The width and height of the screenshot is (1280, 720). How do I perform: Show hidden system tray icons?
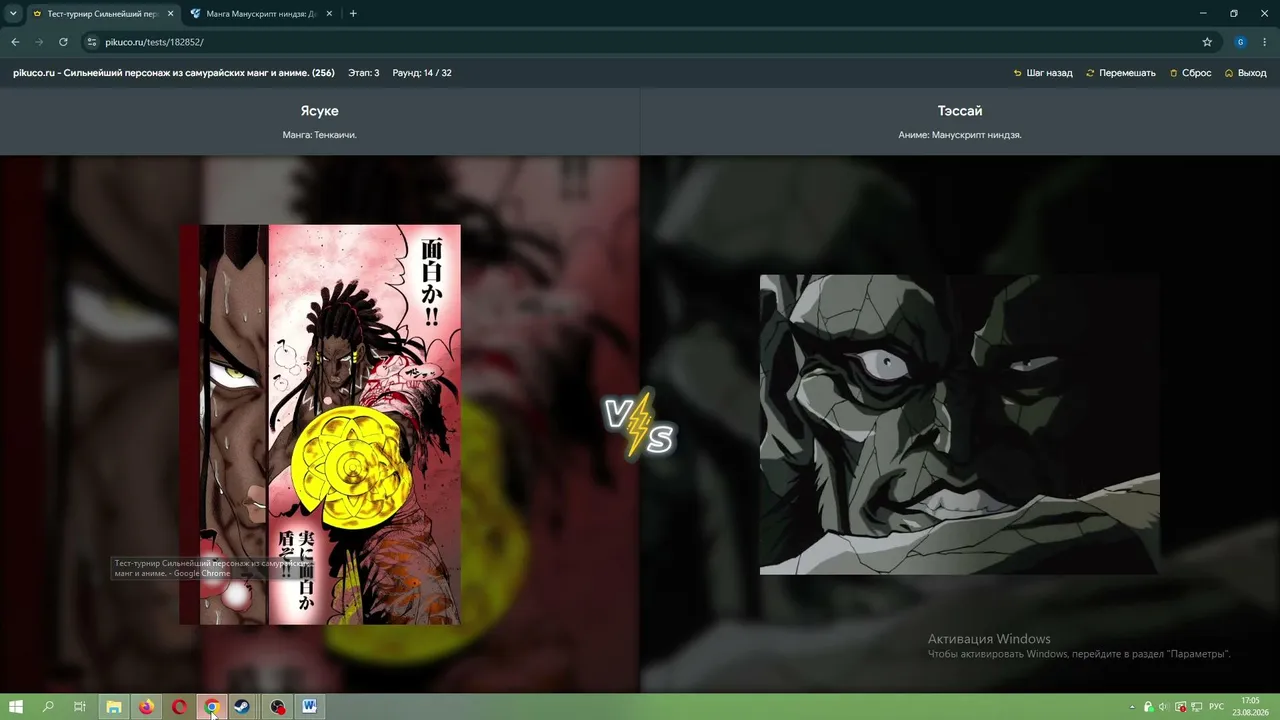[1132, 707]
